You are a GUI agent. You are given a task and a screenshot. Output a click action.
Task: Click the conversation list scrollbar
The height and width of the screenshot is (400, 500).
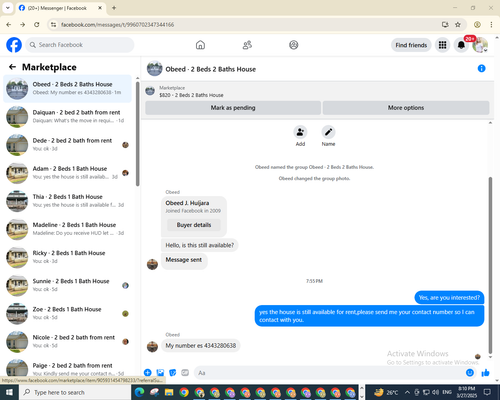coord(137,133)
